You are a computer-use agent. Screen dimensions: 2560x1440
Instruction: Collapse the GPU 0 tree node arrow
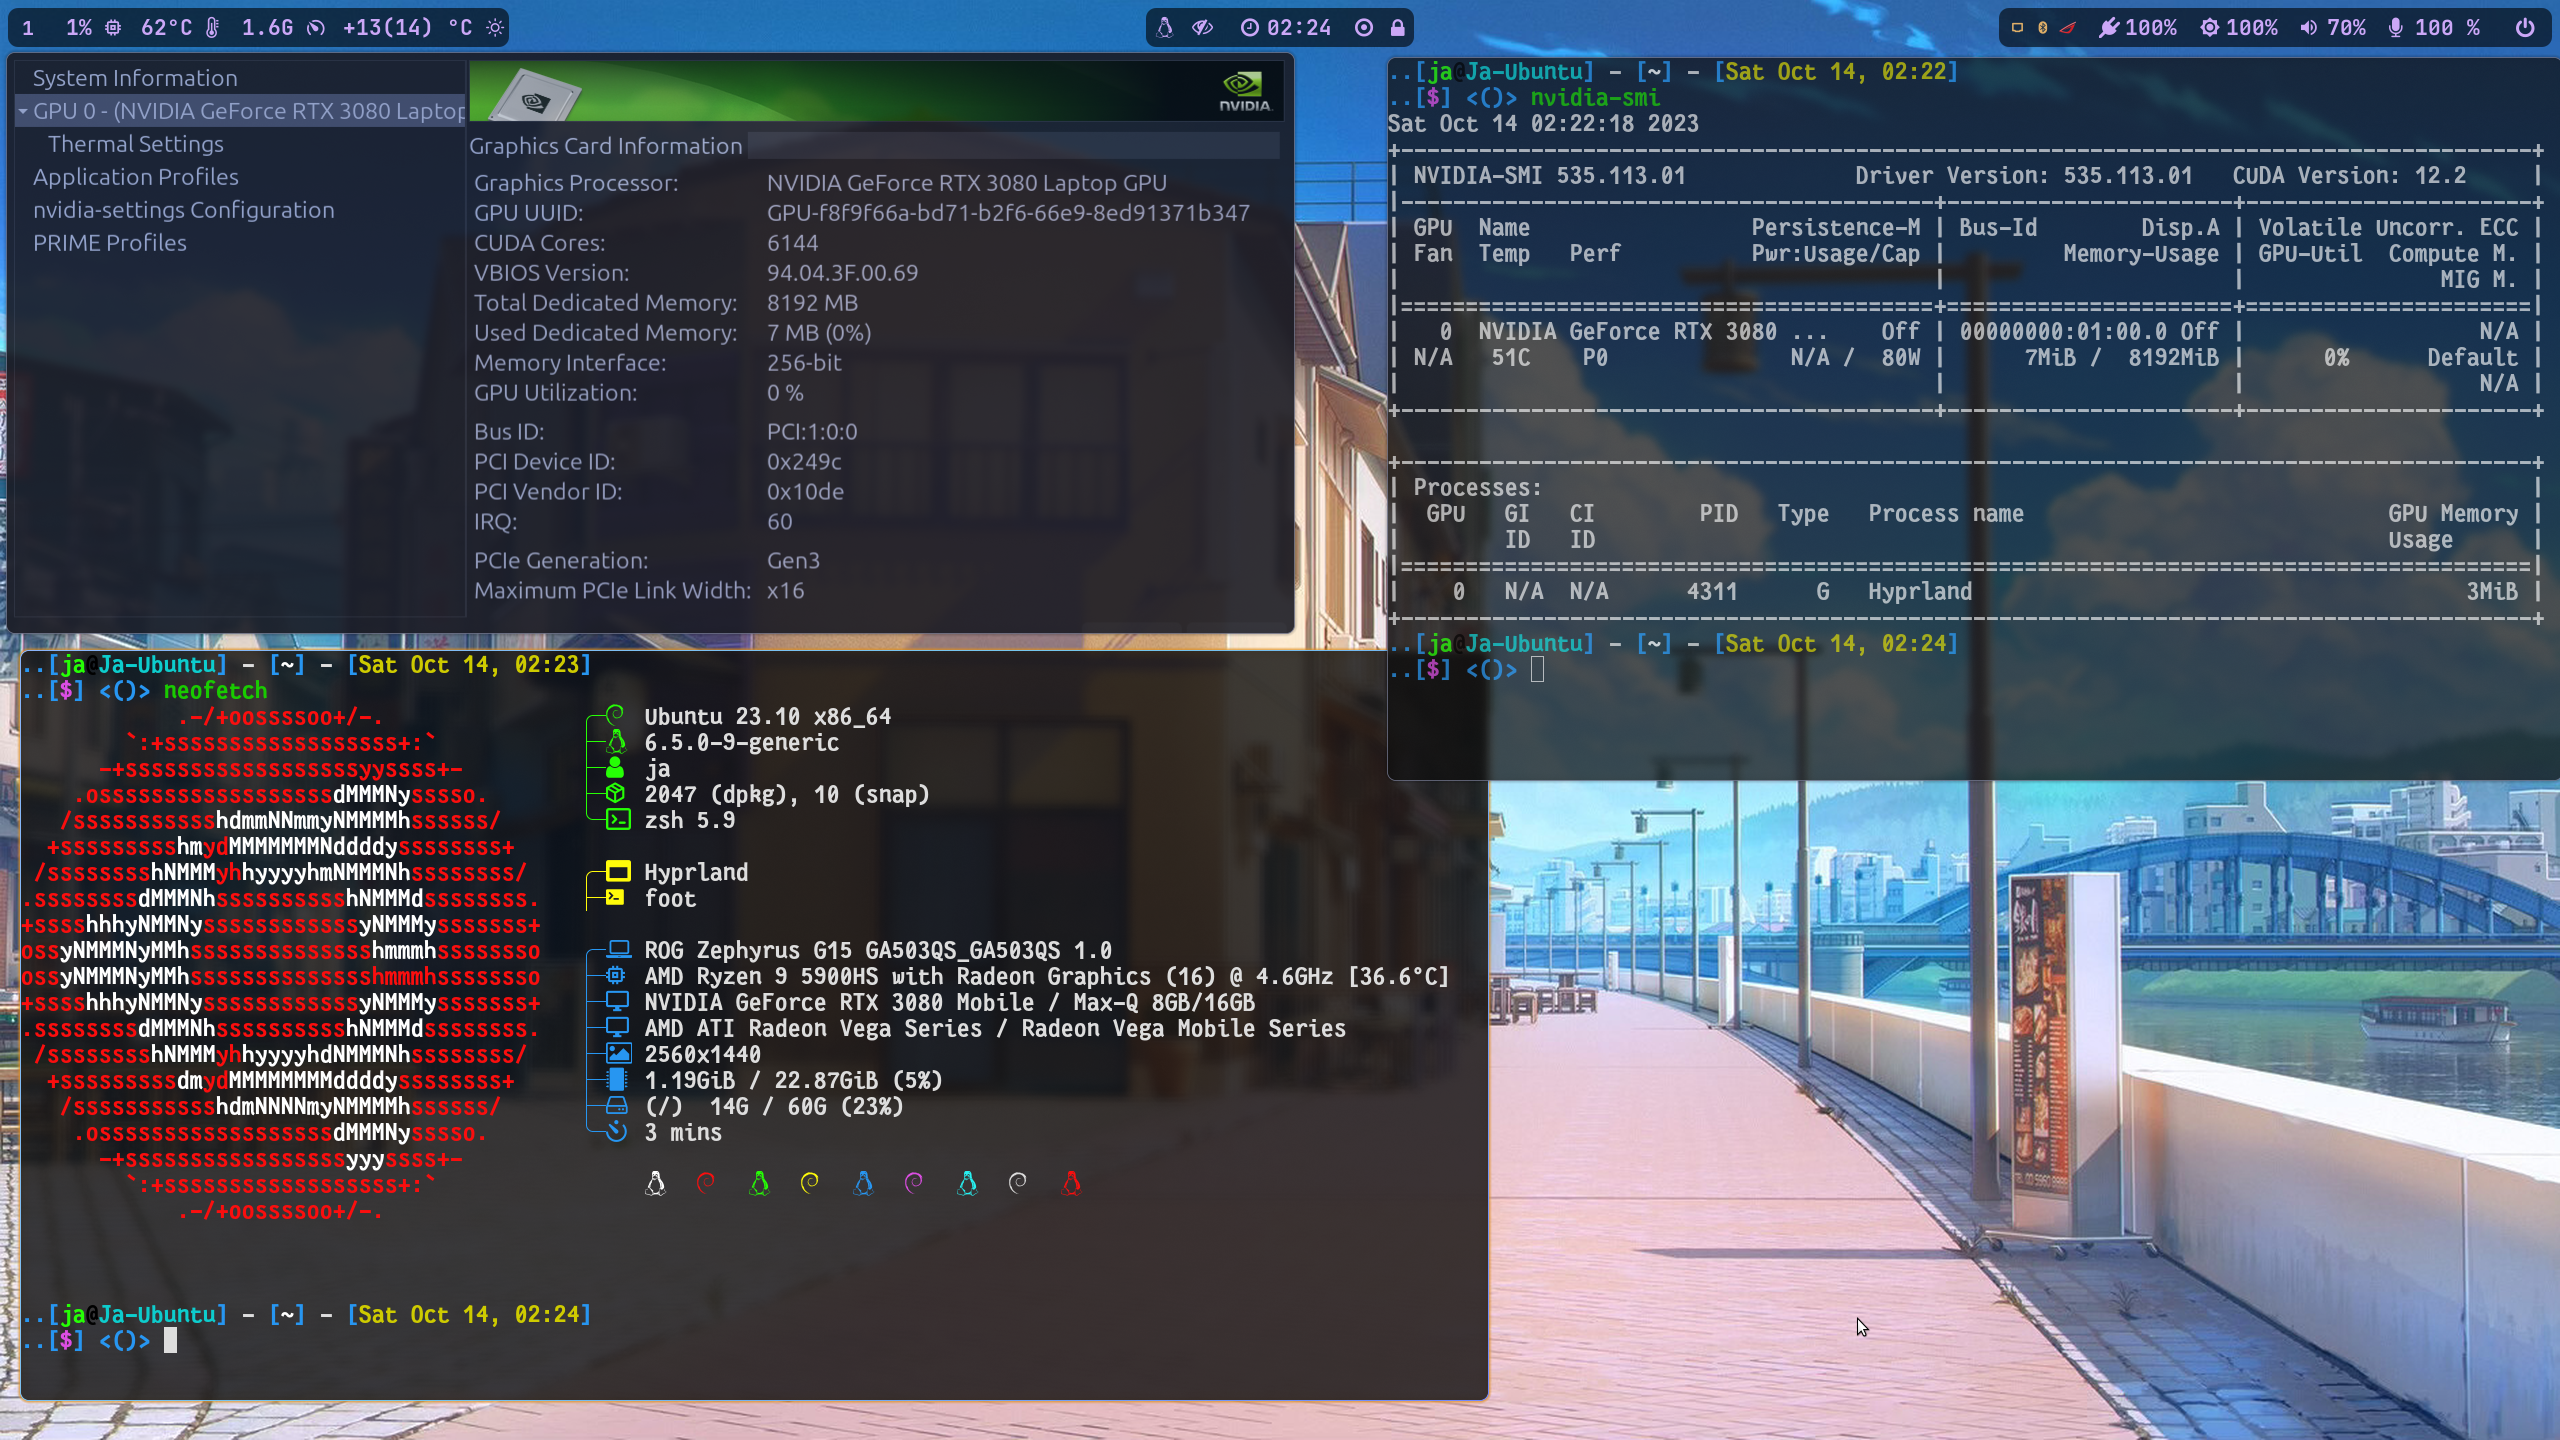[x=22, y=111]
